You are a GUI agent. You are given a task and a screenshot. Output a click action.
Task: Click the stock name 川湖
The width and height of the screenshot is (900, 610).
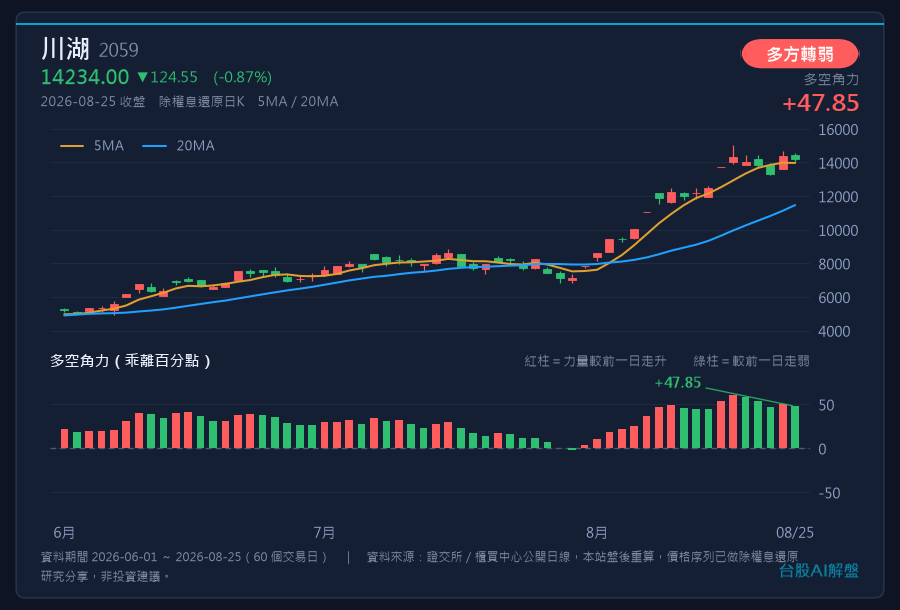point(65,49)
